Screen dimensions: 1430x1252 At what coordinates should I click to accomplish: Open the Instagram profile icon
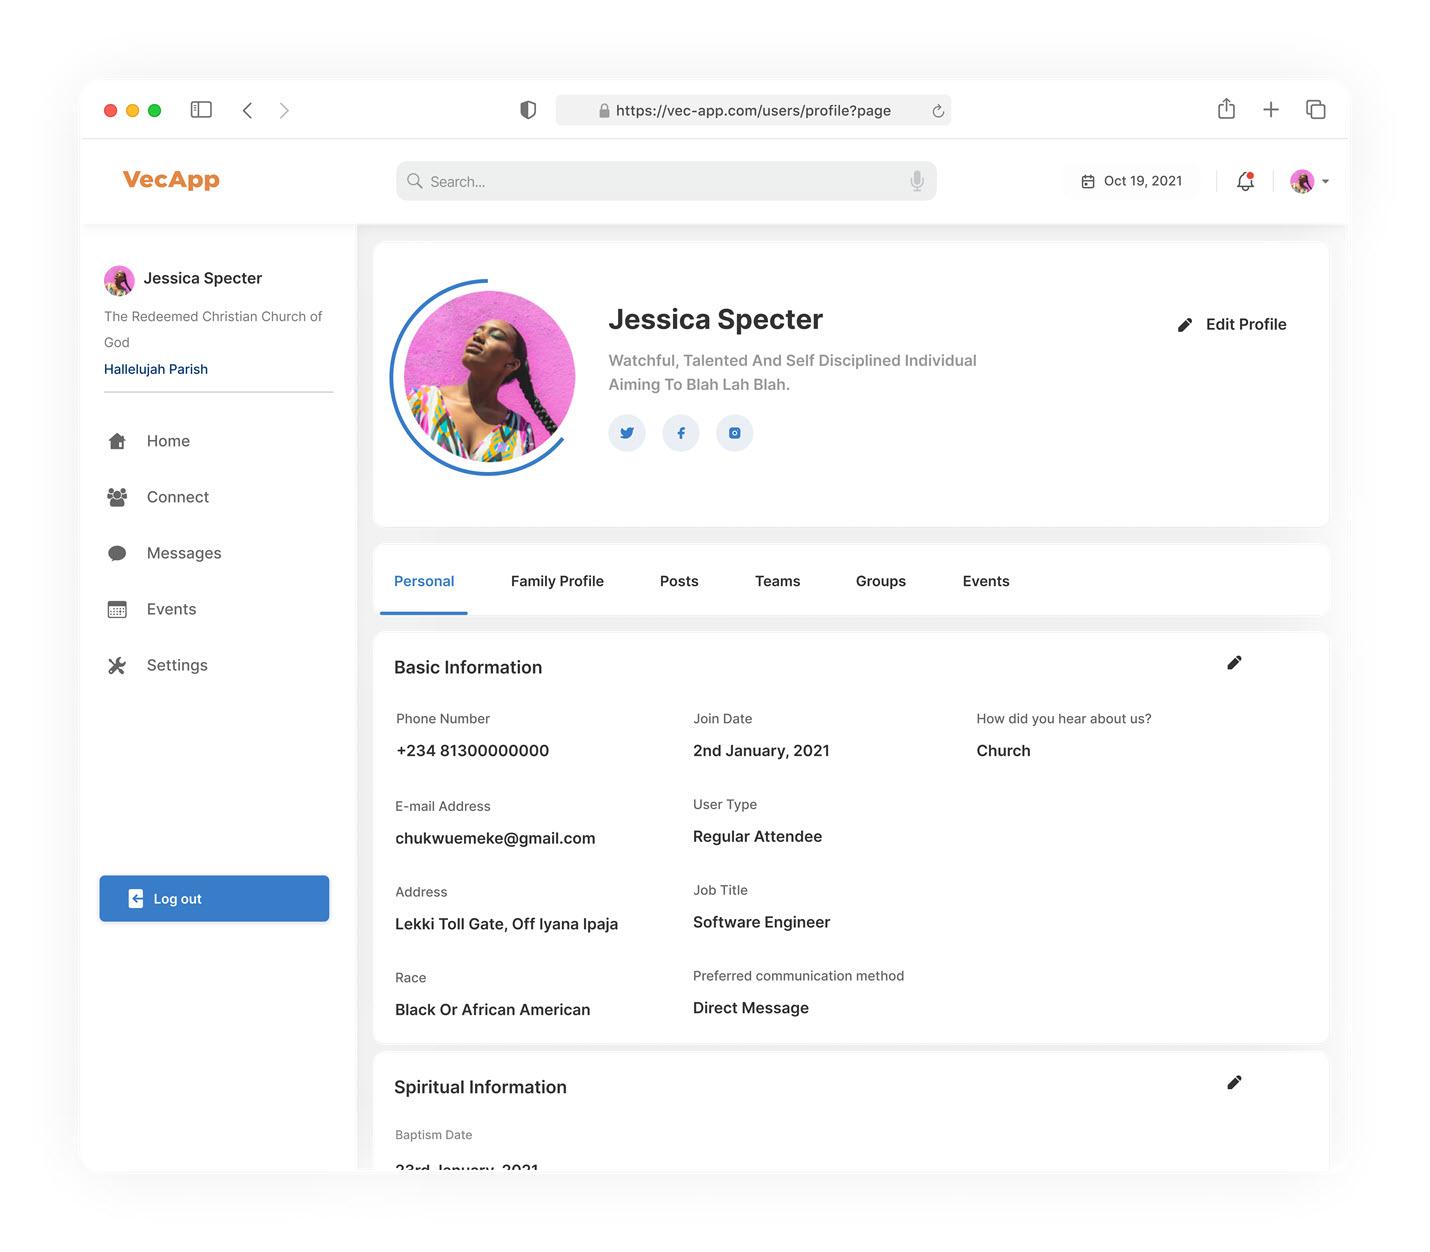tap(735, 433)
